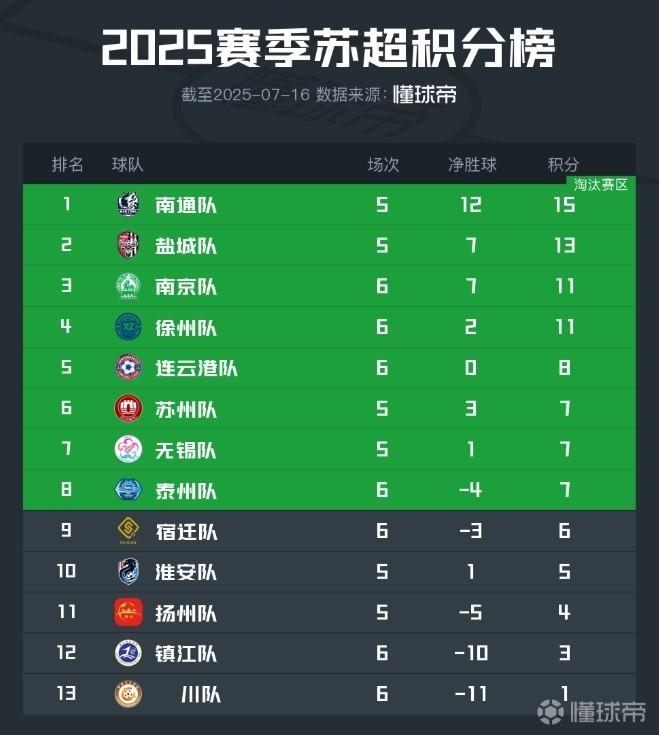Click the 无锡队 team logo
Image resolution: width=659 pixels, height=735 pixels.
pyautogui.click(x=129, y=450)
